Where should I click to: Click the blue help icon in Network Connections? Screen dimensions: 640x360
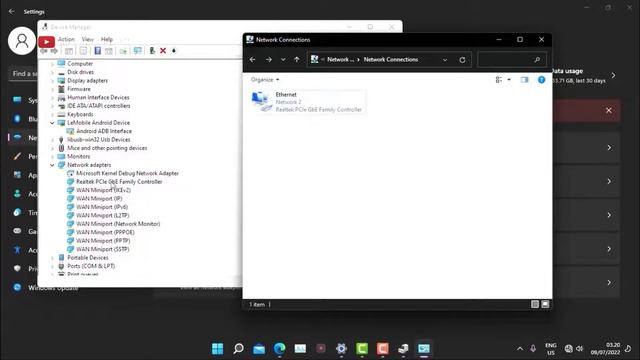tap(541, 80)
